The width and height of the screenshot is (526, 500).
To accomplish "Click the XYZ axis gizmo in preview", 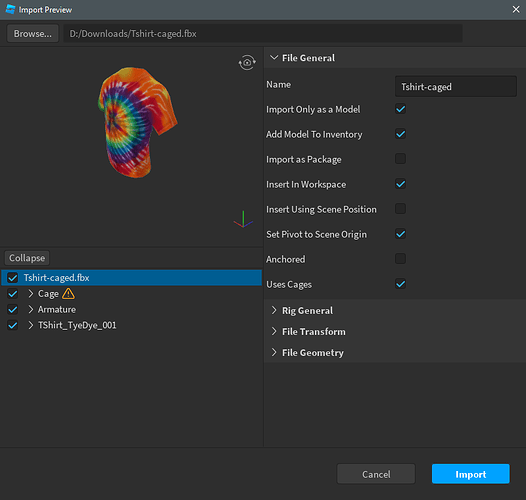I will point(243,219).
